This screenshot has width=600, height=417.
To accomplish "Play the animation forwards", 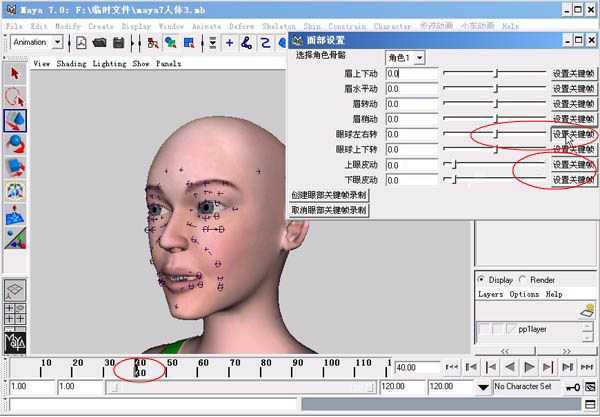I will pyautogui.click(x=529, y=367).
